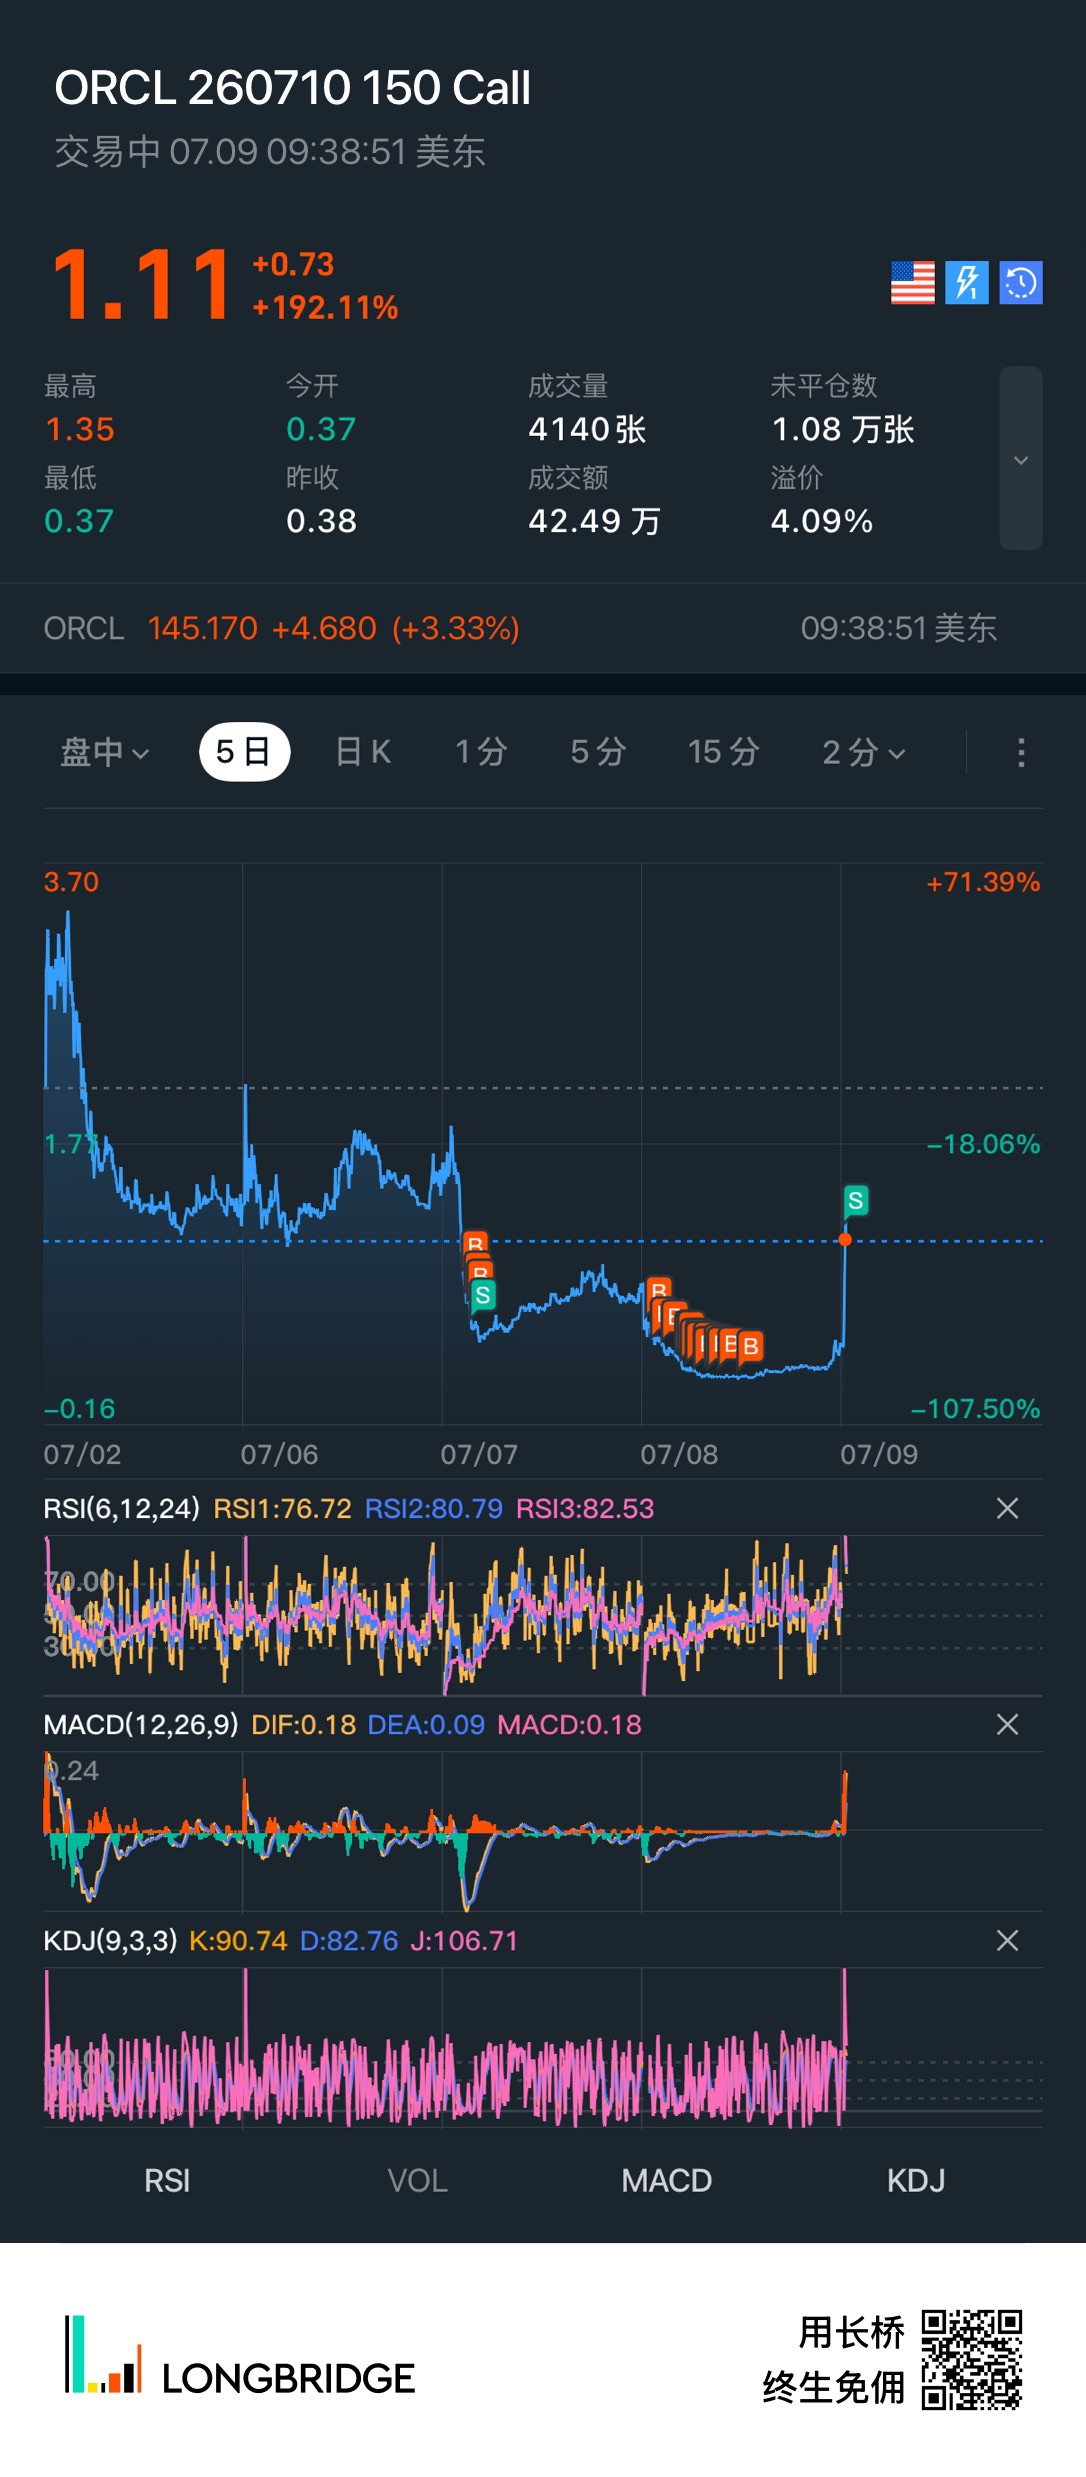Open the three-dot chart options menu
Screen dimensions: 1086x2477
(1021, 753)
